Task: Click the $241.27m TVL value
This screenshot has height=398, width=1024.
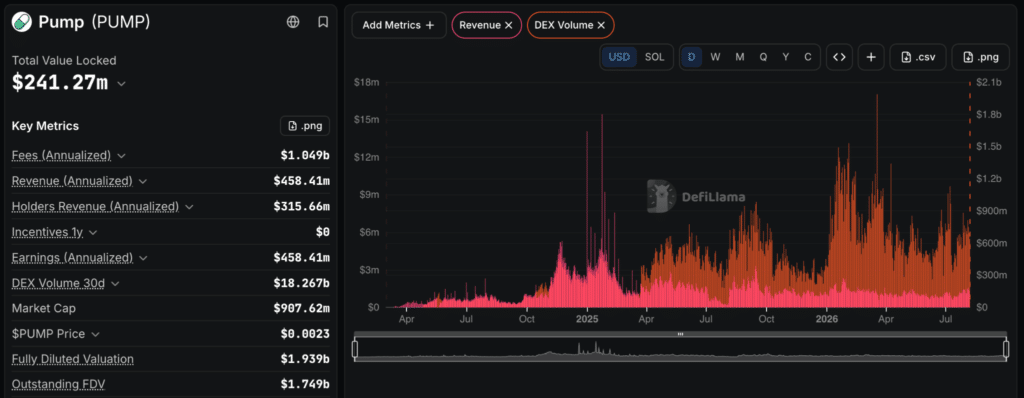Action: pos(59,83)
